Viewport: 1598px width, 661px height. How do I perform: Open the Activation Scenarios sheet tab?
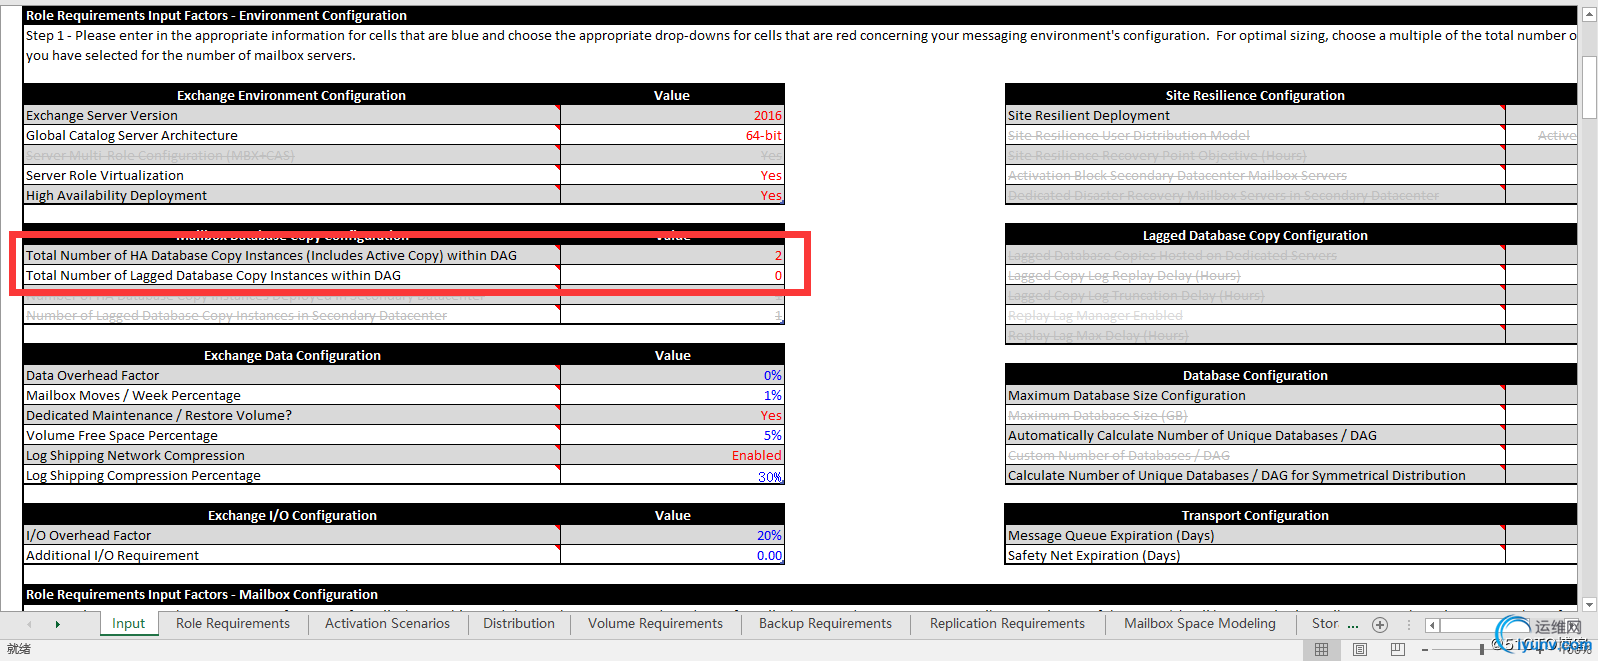pos(387,624)
